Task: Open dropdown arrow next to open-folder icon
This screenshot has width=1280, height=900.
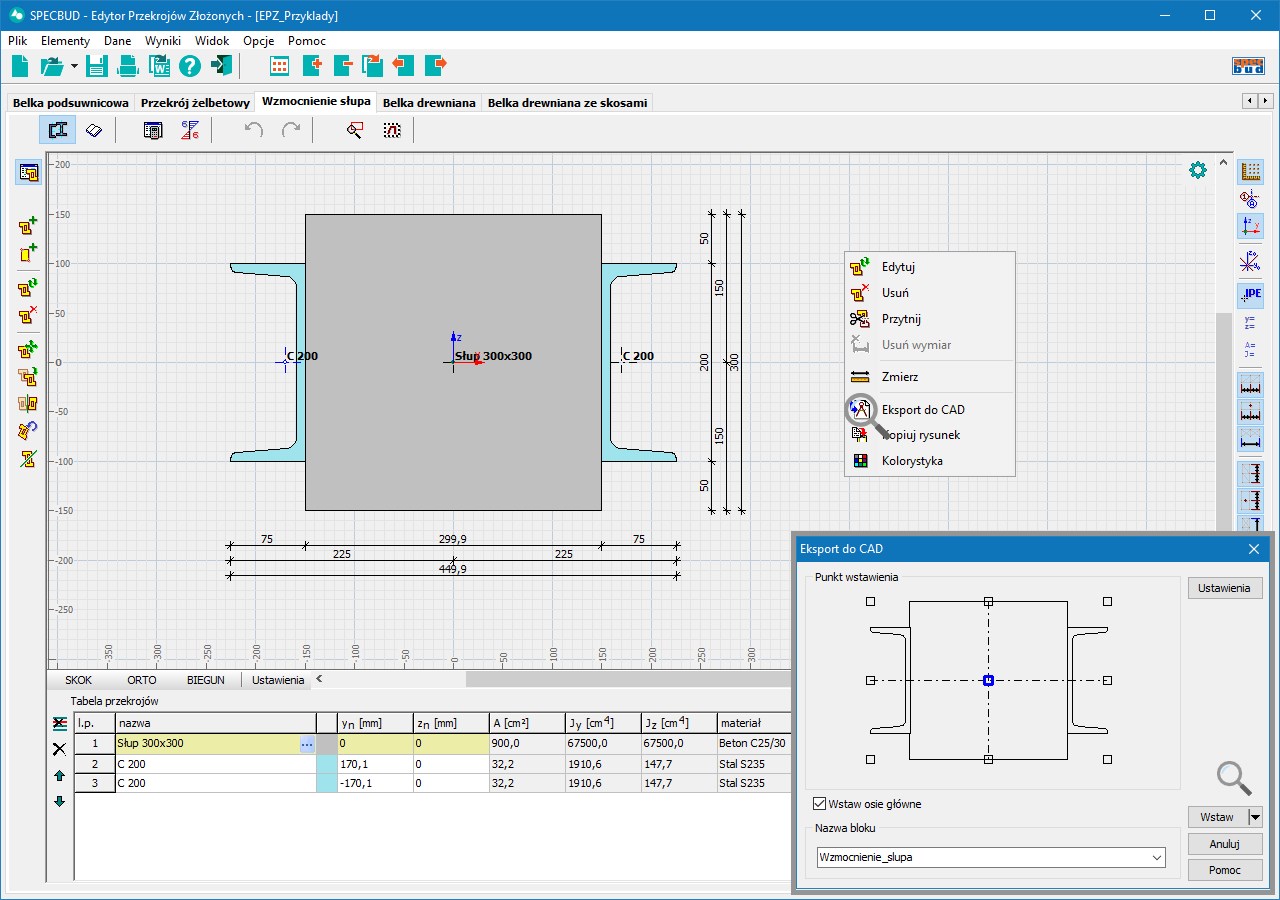Action: point(74,66)
